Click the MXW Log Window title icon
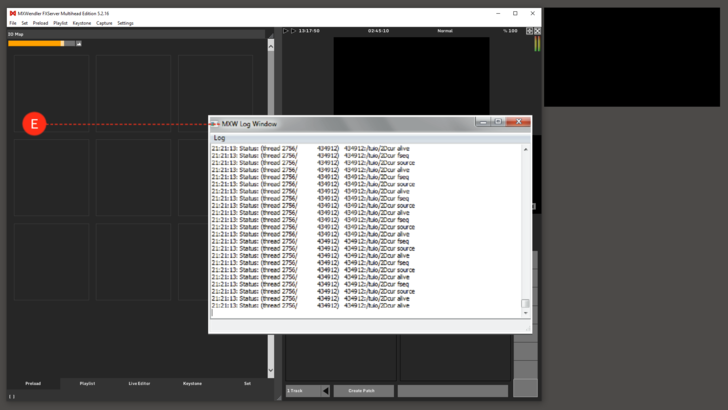 [214, 124]
